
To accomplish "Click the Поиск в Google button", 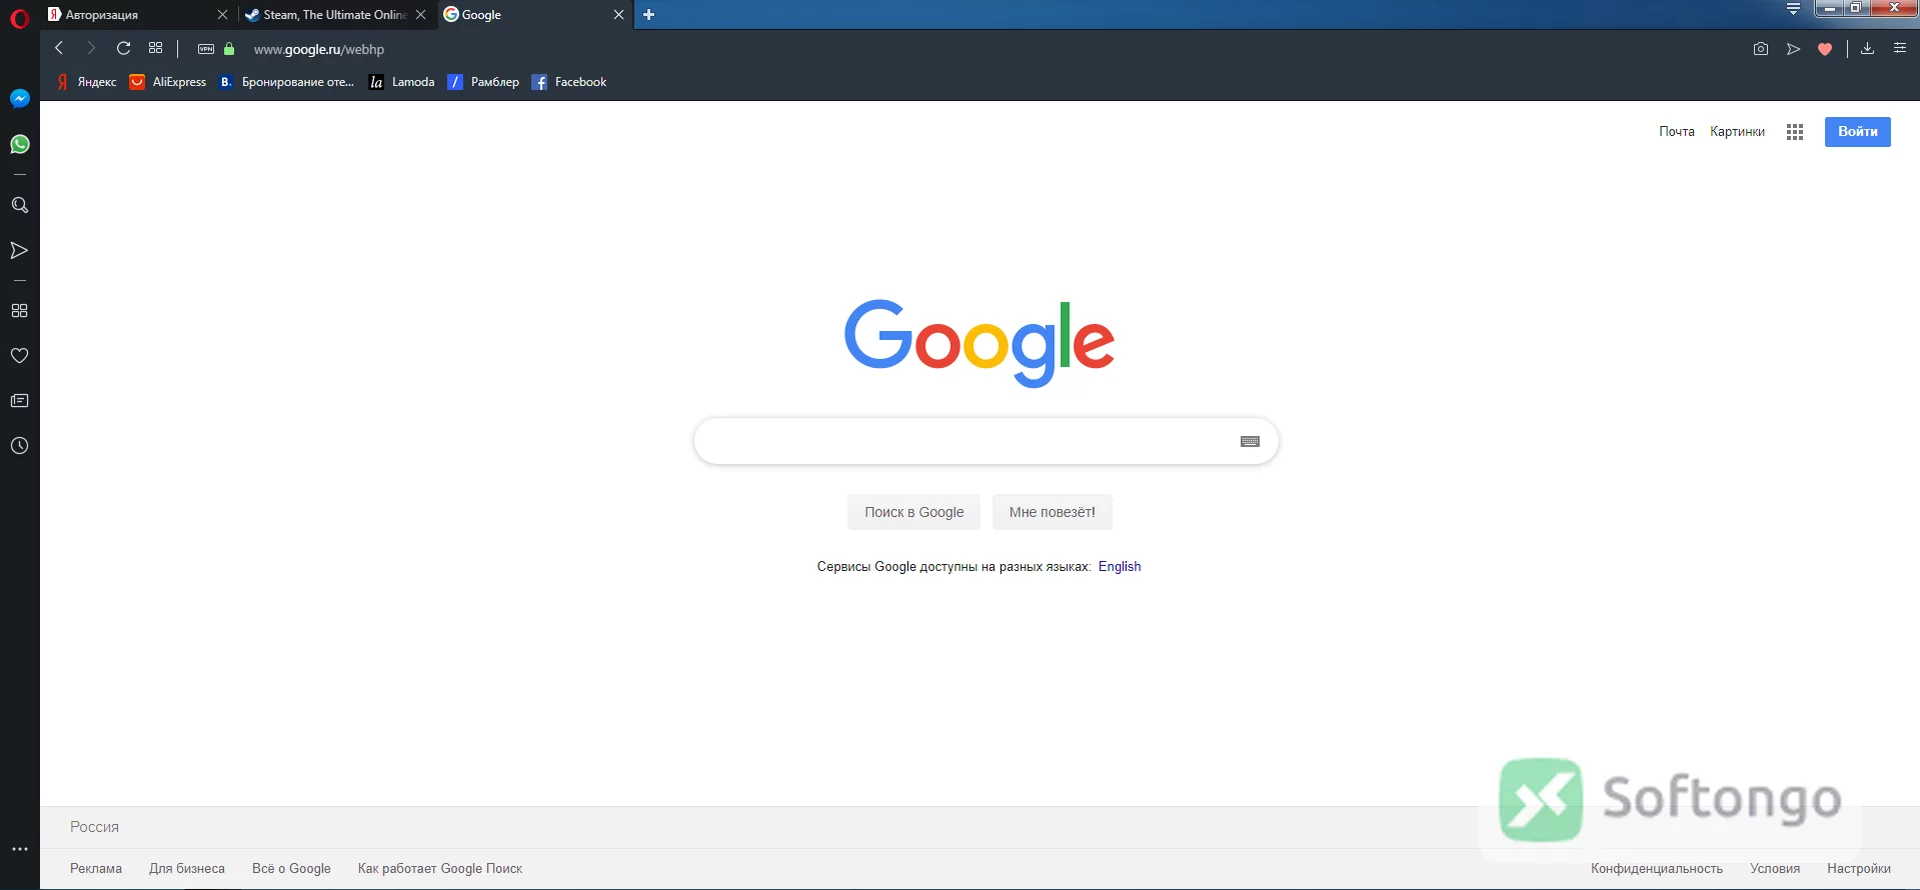I will (x=914, y=512).
